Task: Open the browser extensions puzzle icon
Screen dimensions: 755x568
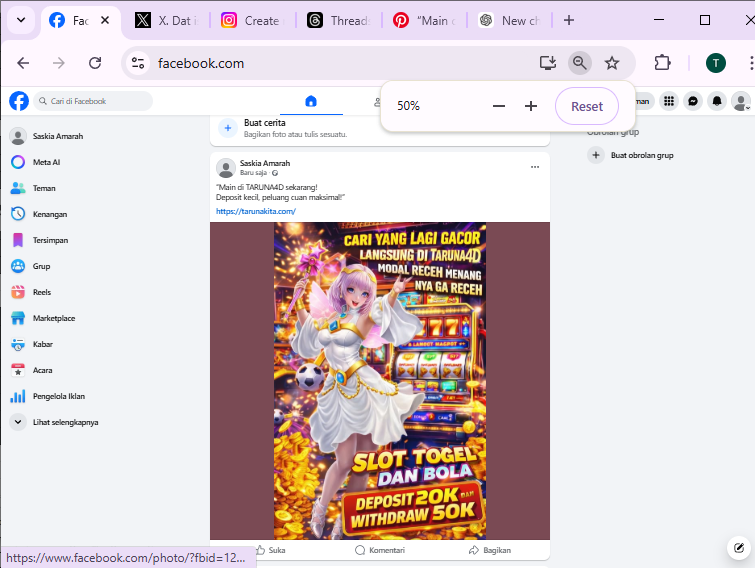Action: coord(663,63)
